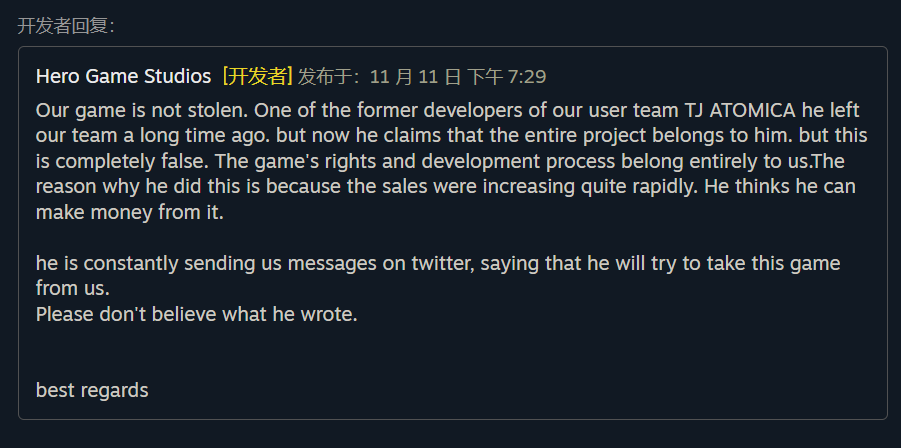Click the 发布于: label text
901x448 pixels.
click(330, 77)
